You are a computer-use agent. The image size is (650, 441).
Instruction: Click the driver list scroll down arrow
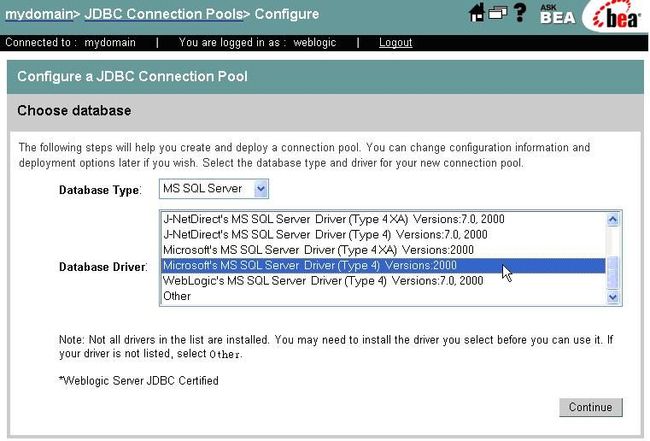pos(613,297)
